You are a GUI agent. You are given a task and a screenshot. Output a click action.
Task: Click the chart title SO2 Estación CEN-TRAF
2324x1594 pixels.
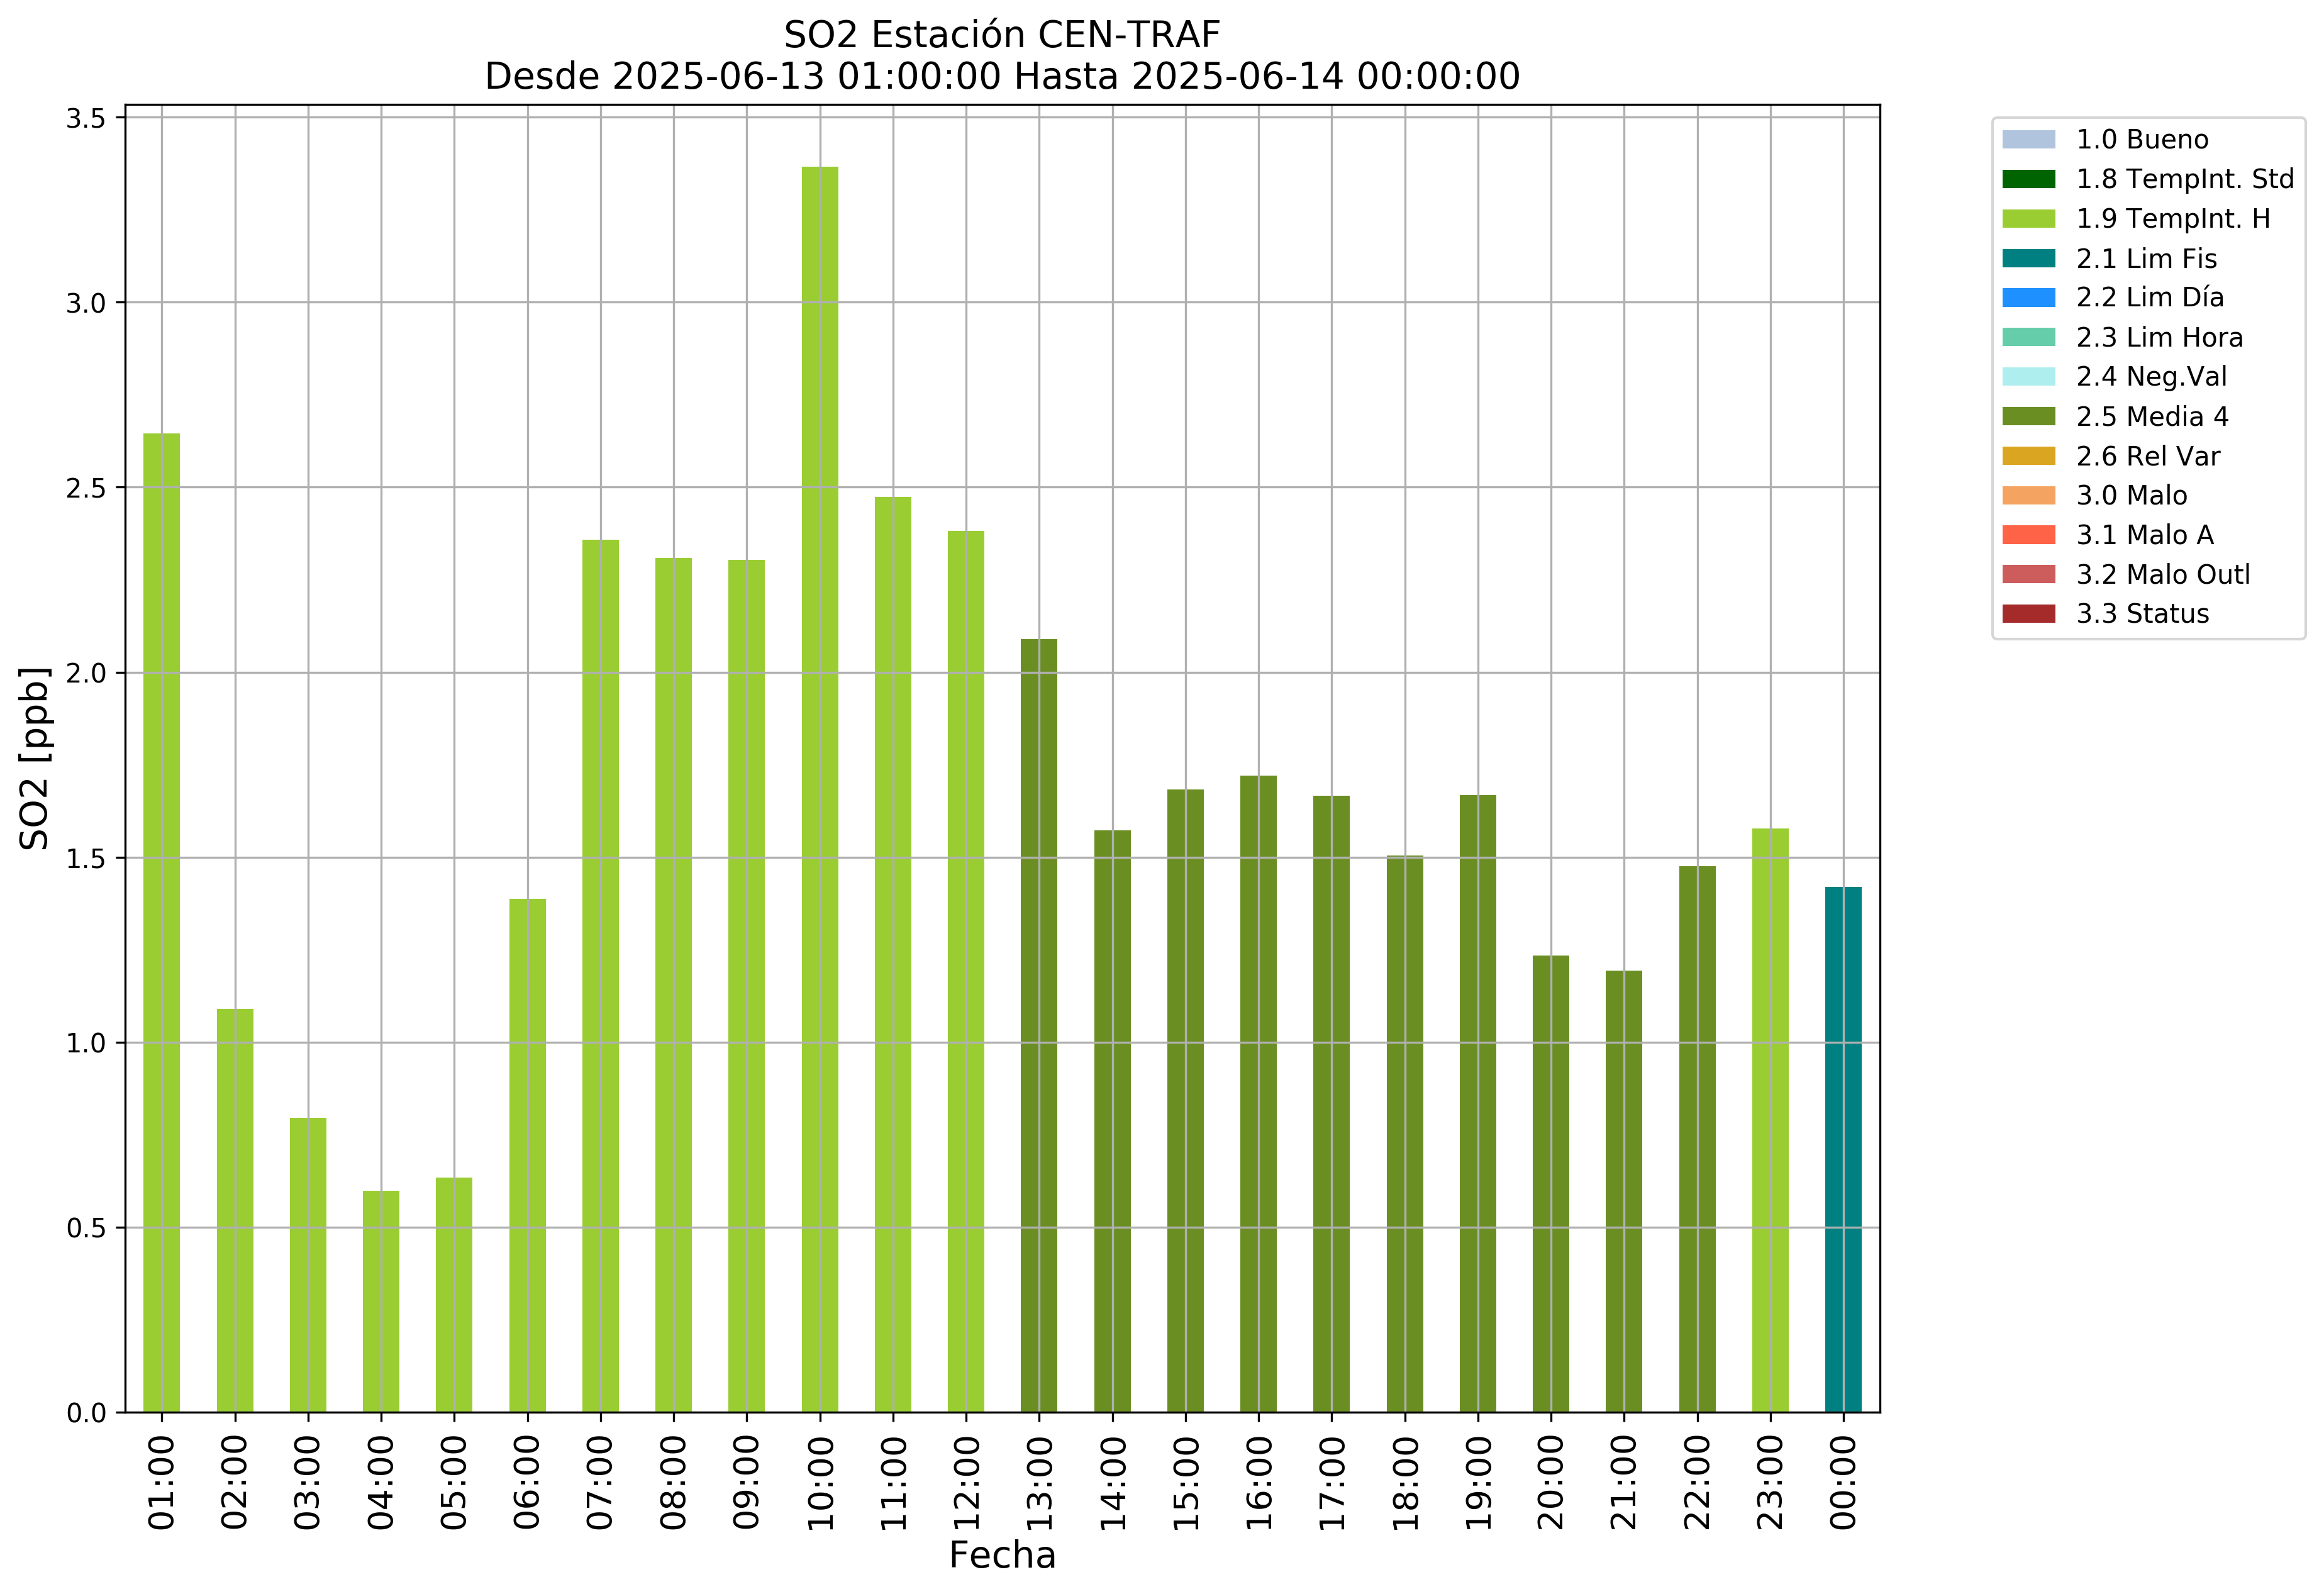coord(1002,35)
